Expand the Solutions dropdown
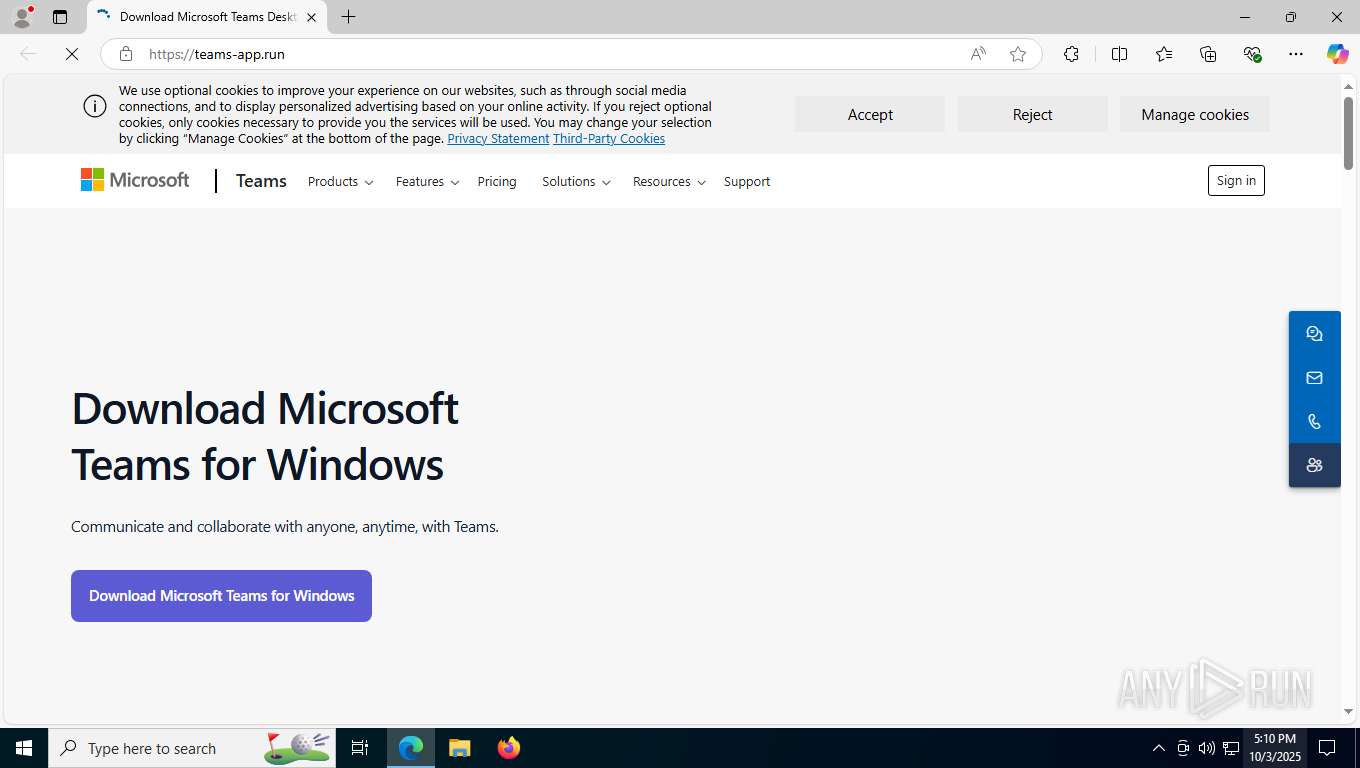 click(576, 182)
